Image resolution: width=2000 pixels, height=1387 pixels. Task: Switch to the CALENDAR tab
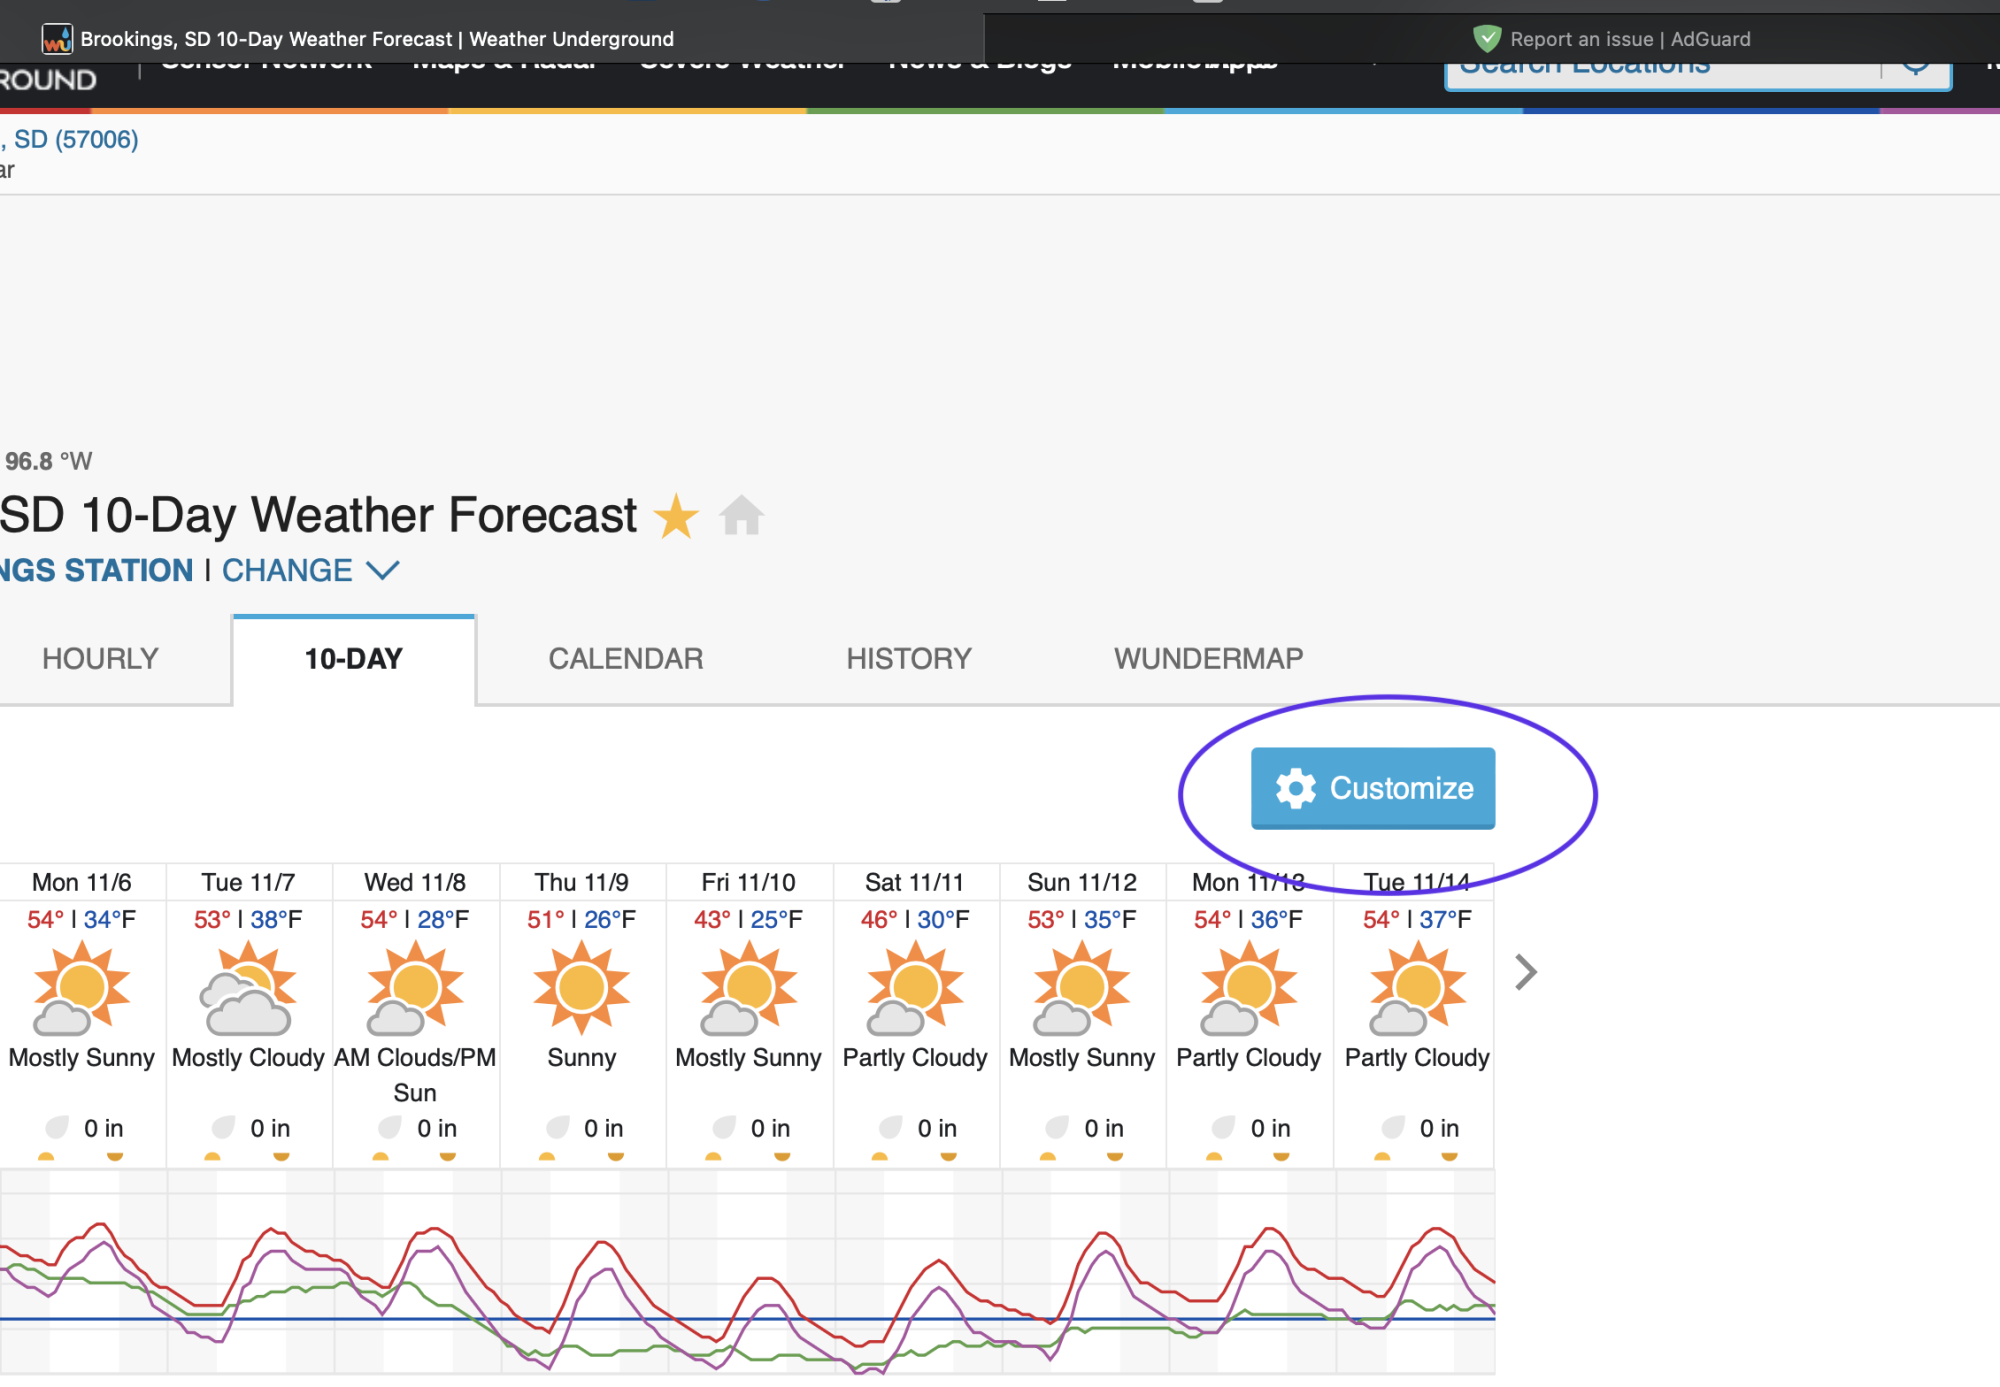click(625, 658)
